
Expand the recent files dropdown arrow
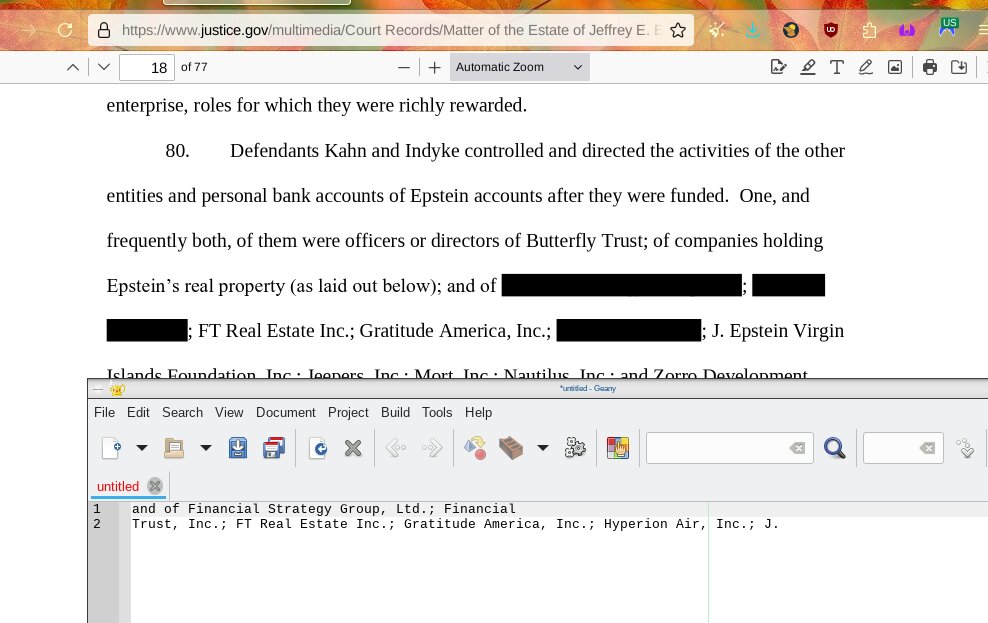(x=206, y=448)
